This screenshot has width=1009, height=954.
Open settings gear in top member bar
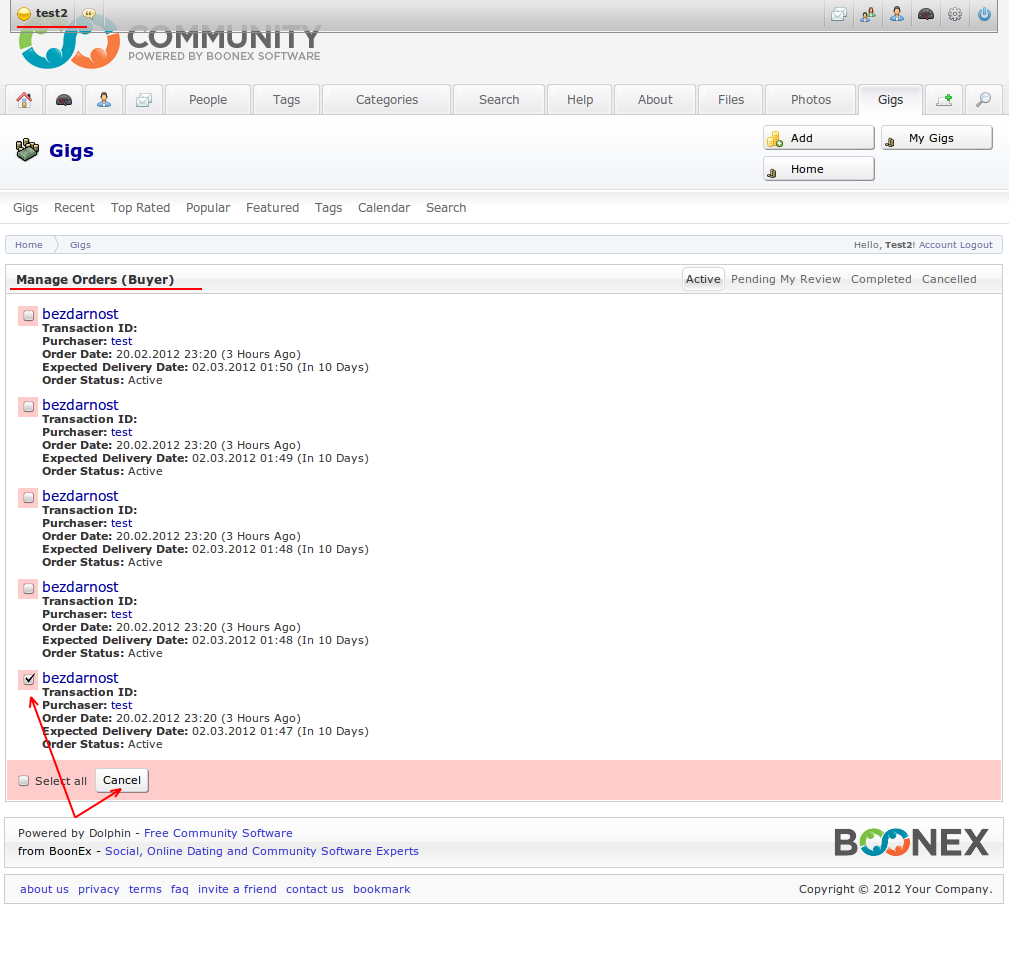click(955, 14)
